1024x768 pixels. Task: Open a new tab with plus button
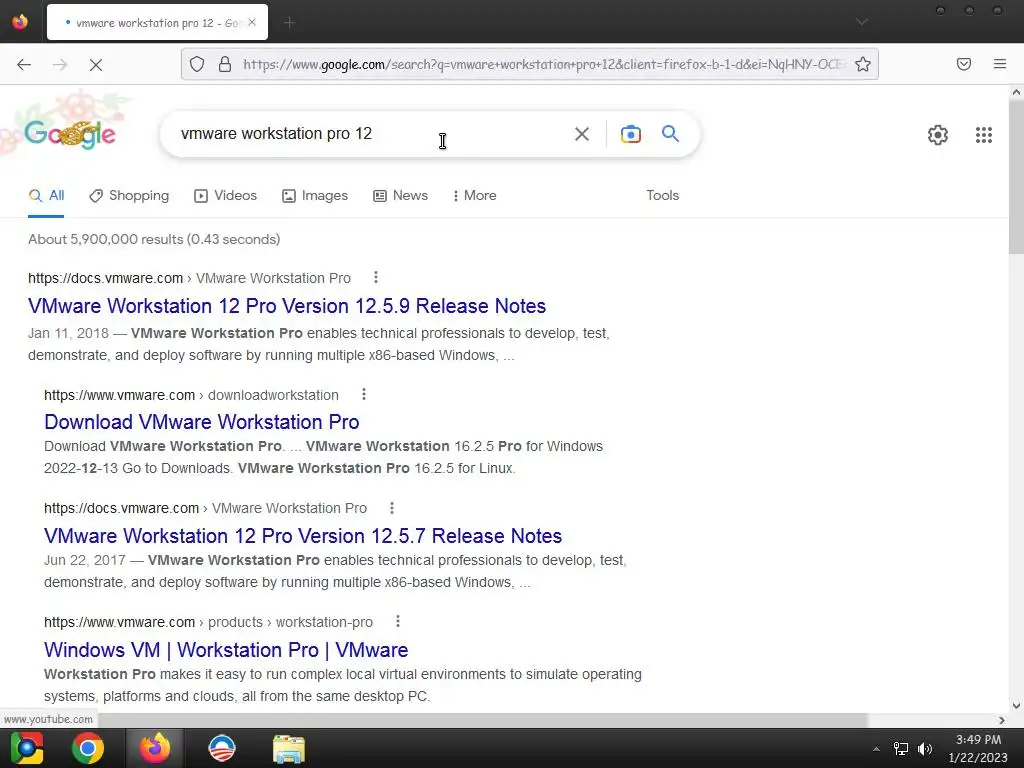pyautogui.click(x=290, y=23)
